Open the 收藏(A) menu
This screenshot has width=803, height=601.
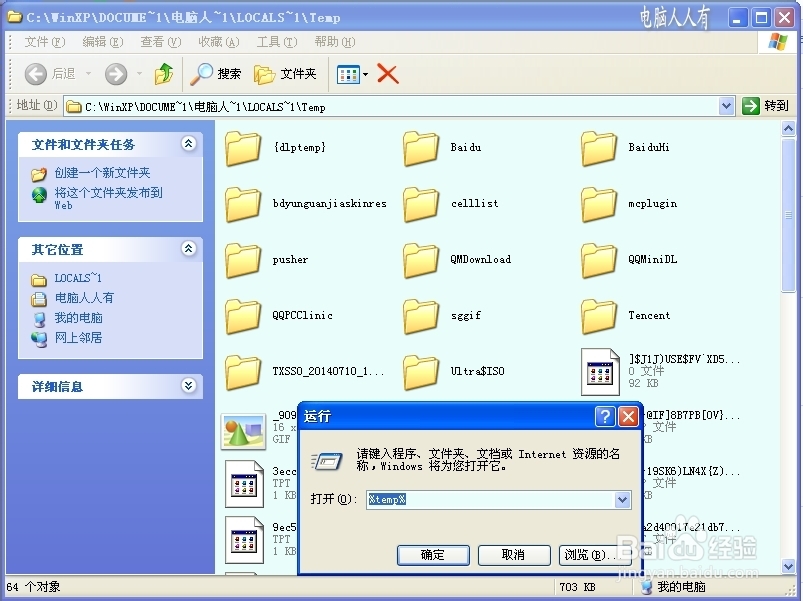219,42
